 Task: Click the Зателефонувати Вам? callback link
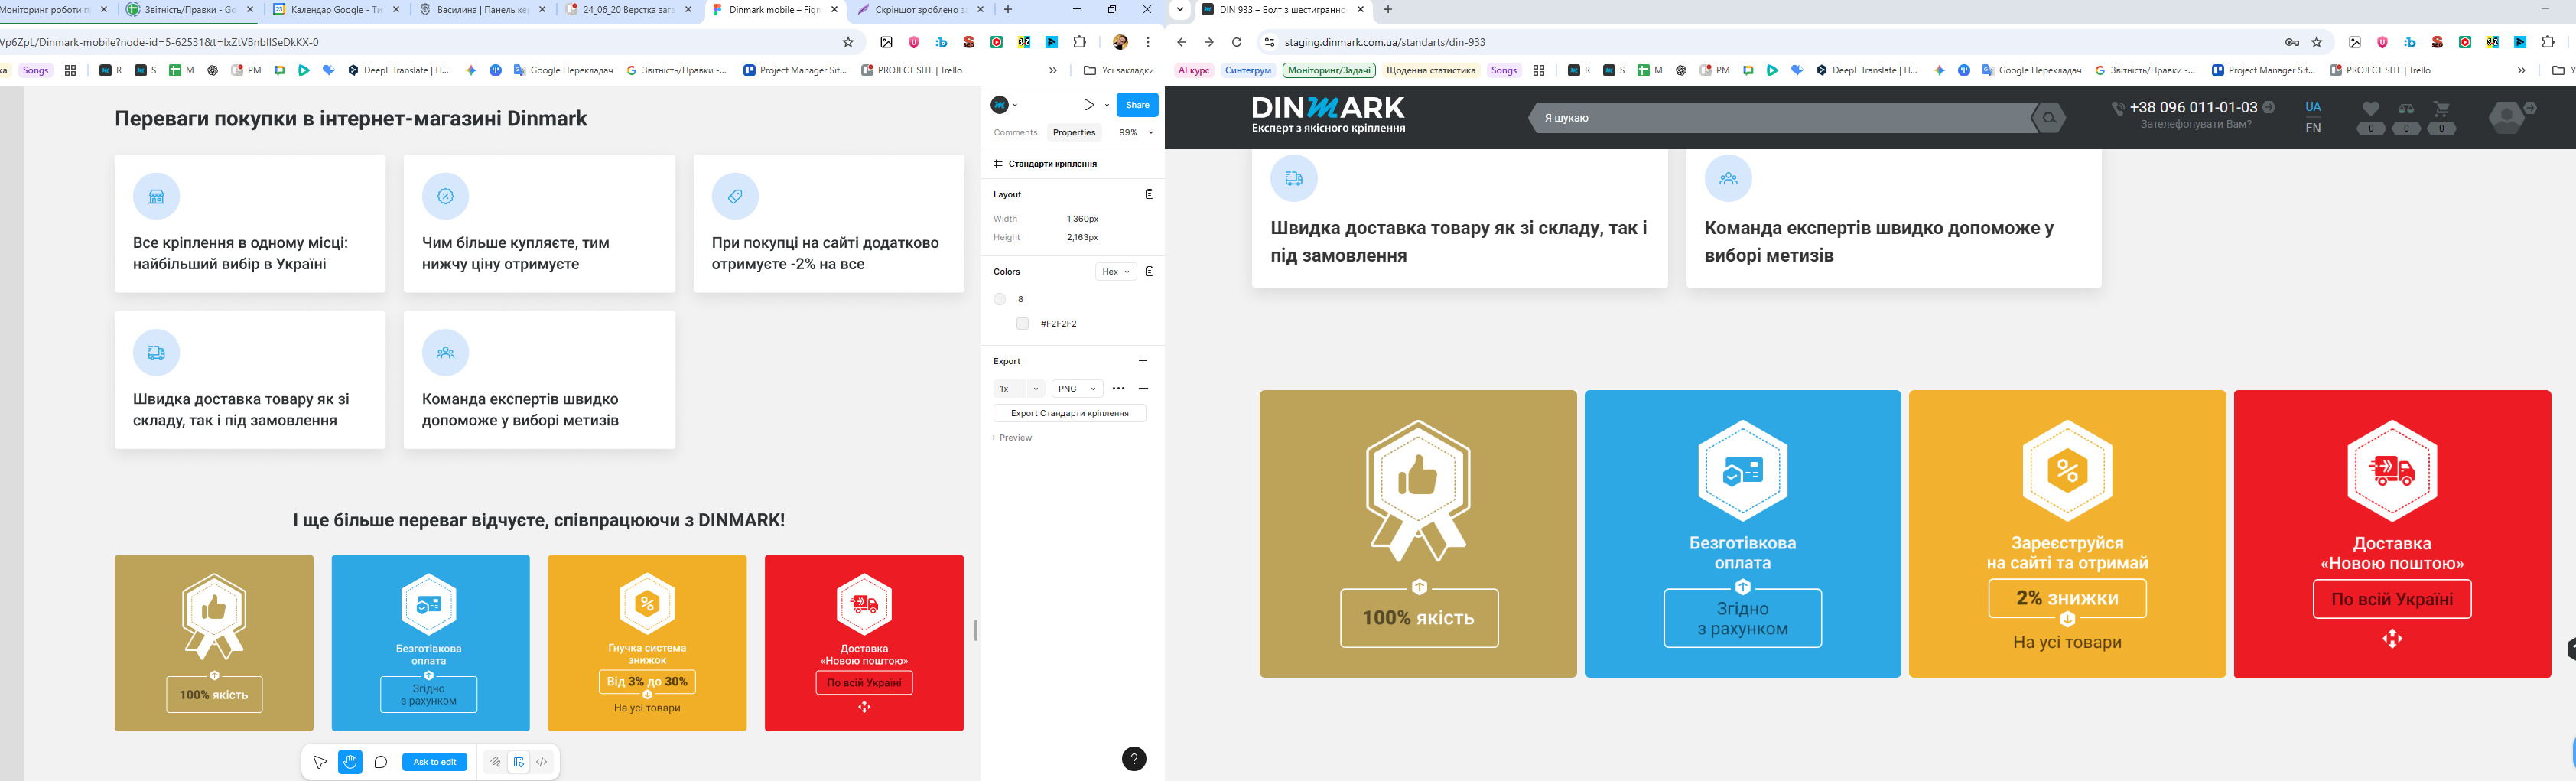(2196, 125)
